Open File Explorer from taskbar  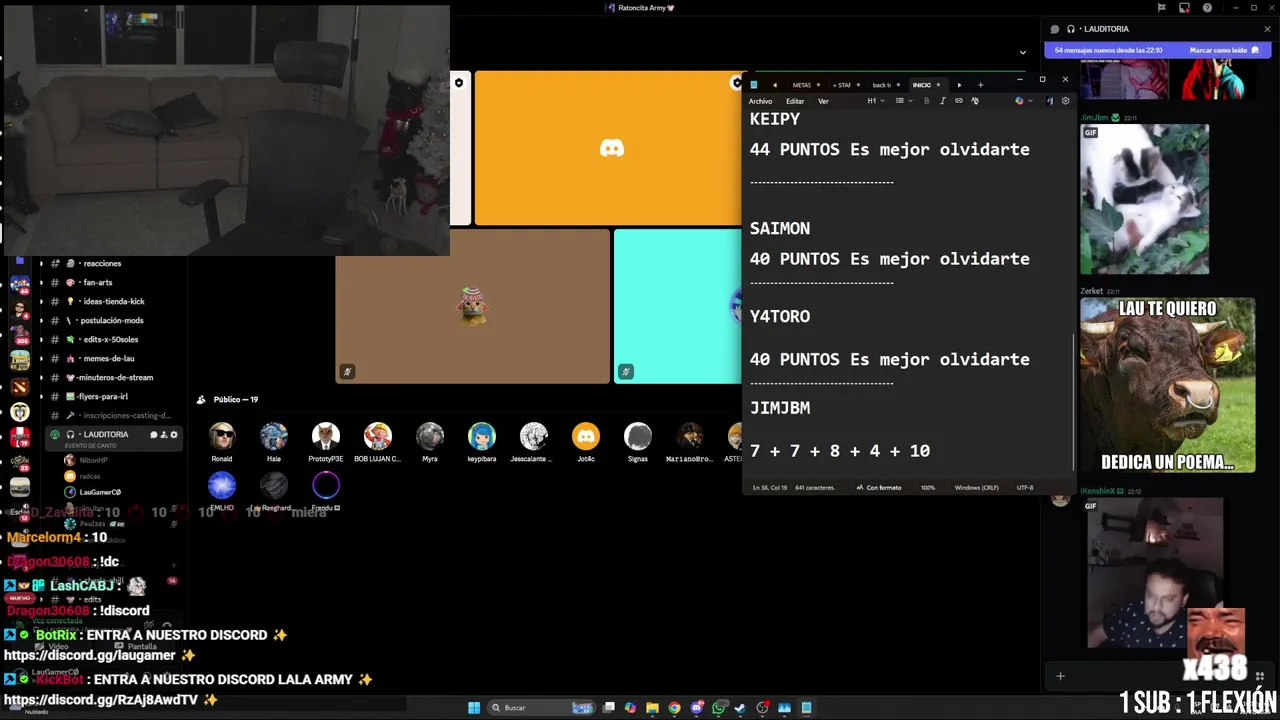tap(652, 708)
